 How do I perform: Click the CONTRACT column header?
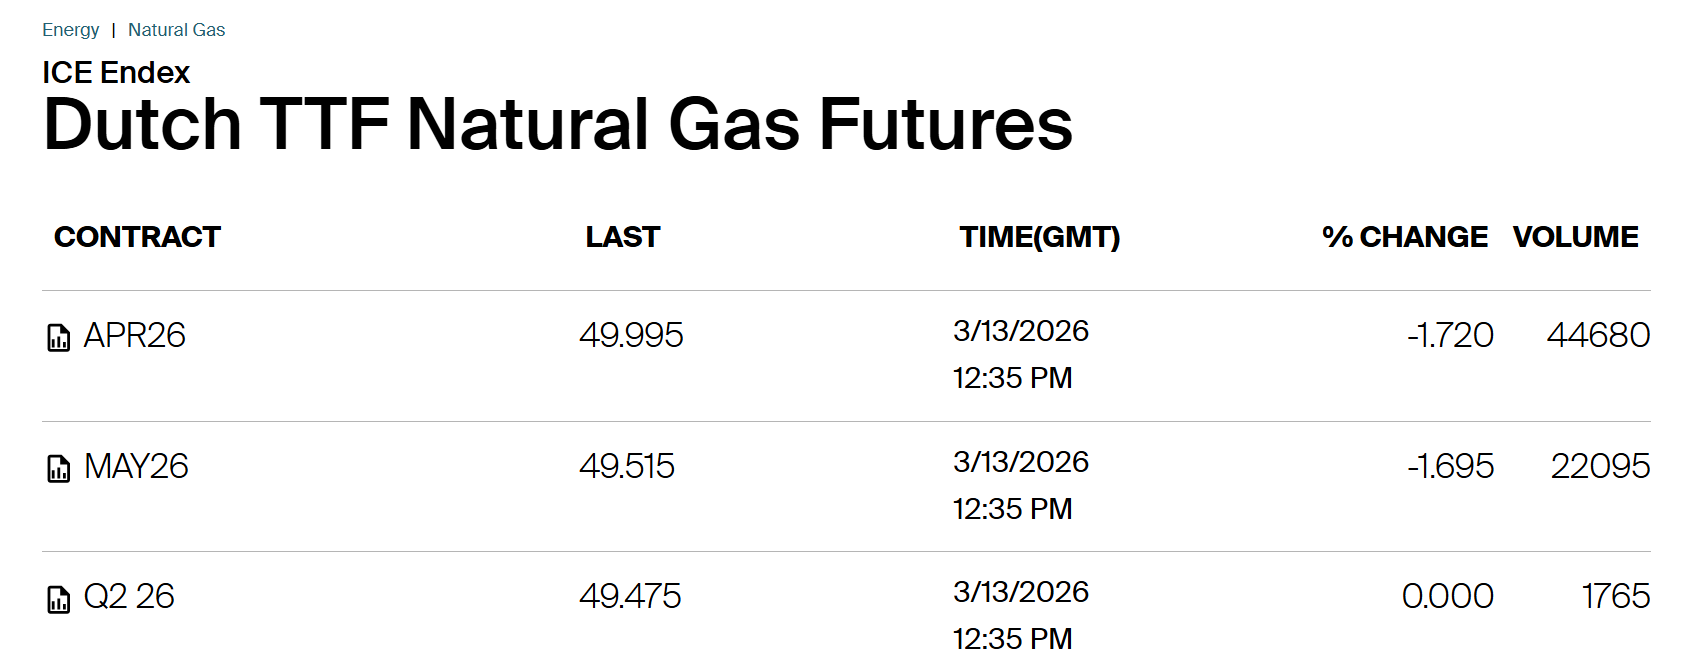[x=137, y=237]
